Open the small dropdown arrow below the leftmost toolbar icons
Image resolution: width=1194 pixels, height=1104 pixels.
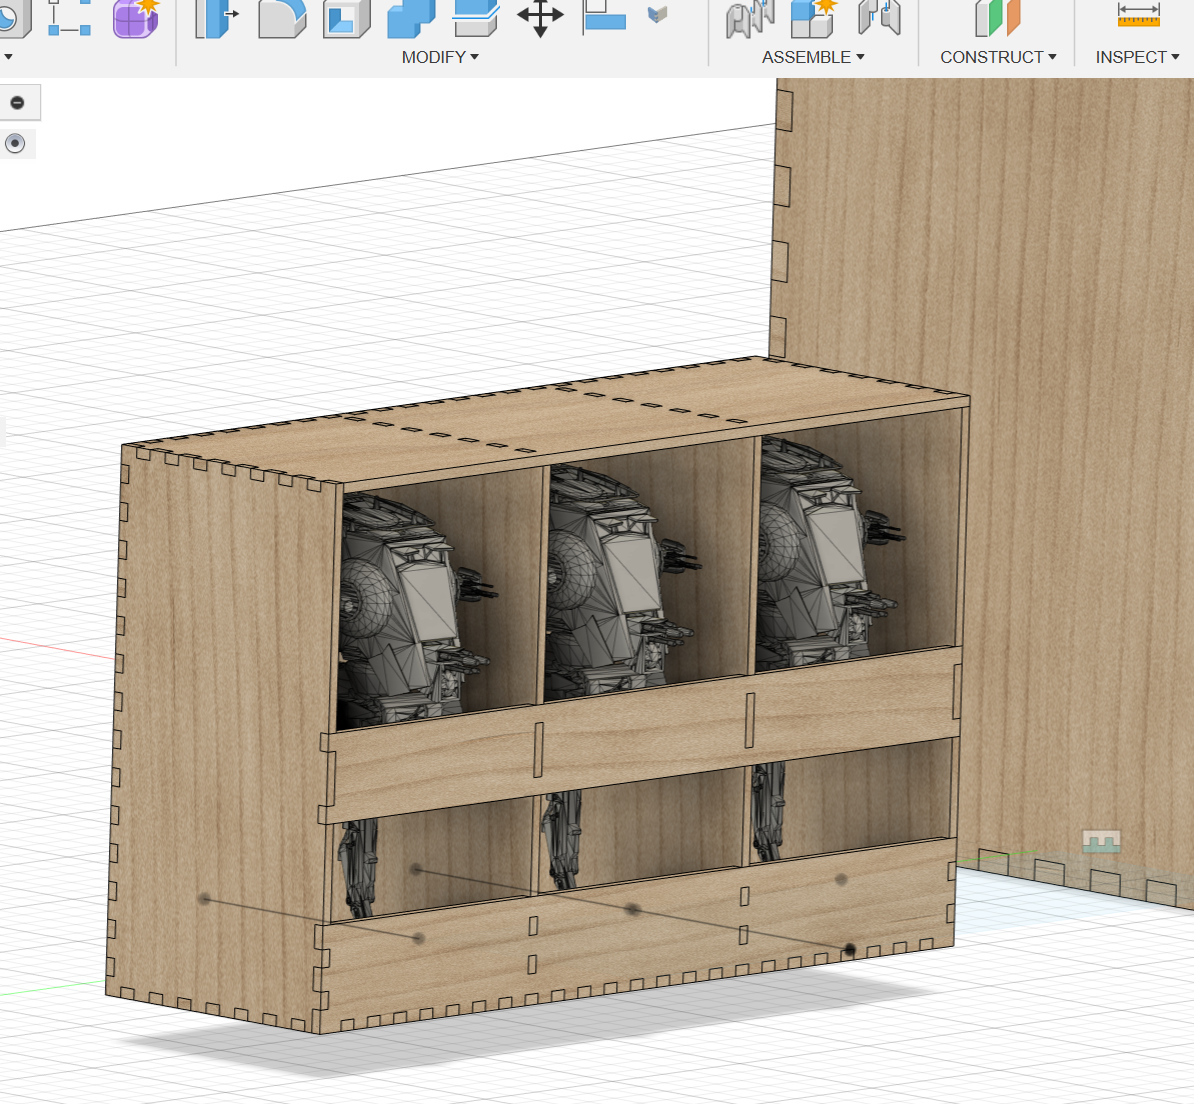pos(8,57)
